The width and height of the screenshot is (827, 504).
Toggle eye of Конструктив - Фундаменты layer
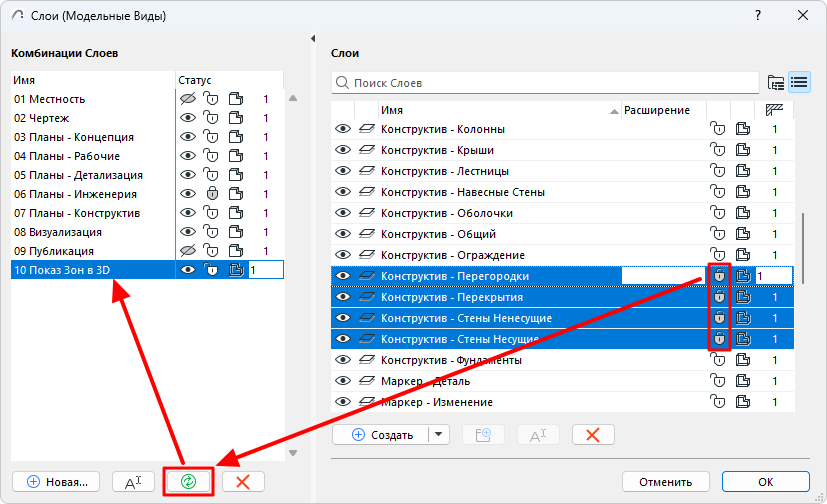pos(343,360)
